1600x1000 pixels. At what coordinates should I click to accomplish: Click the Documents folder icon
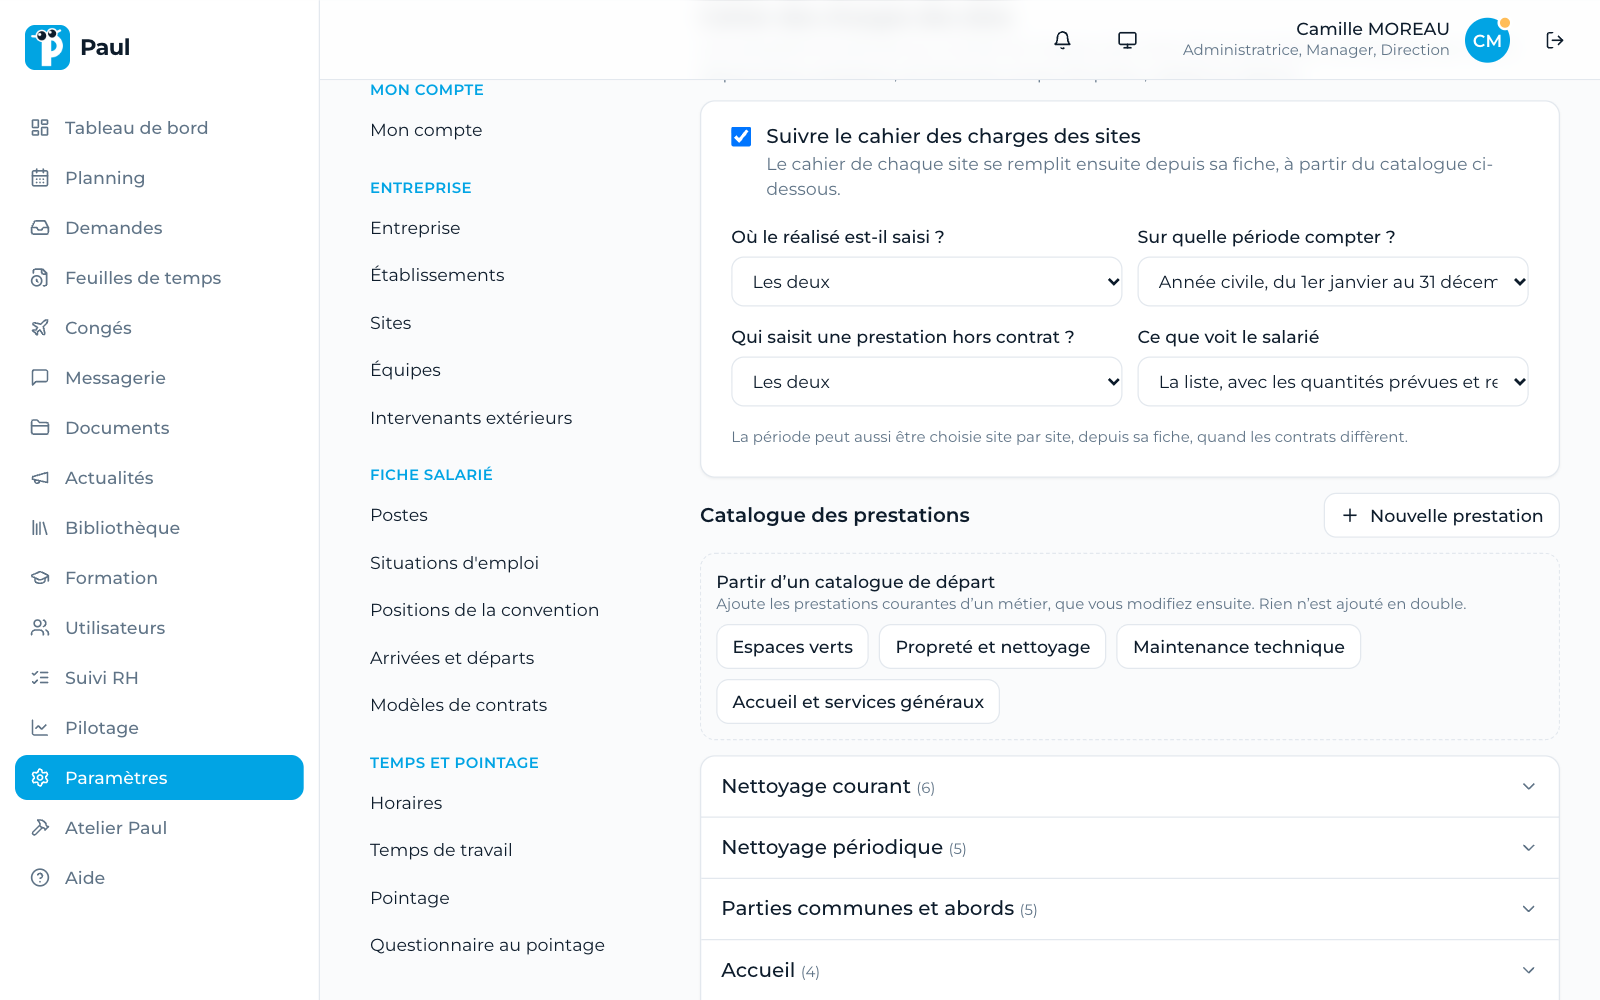pyautogui.click(x=40, y=428)
